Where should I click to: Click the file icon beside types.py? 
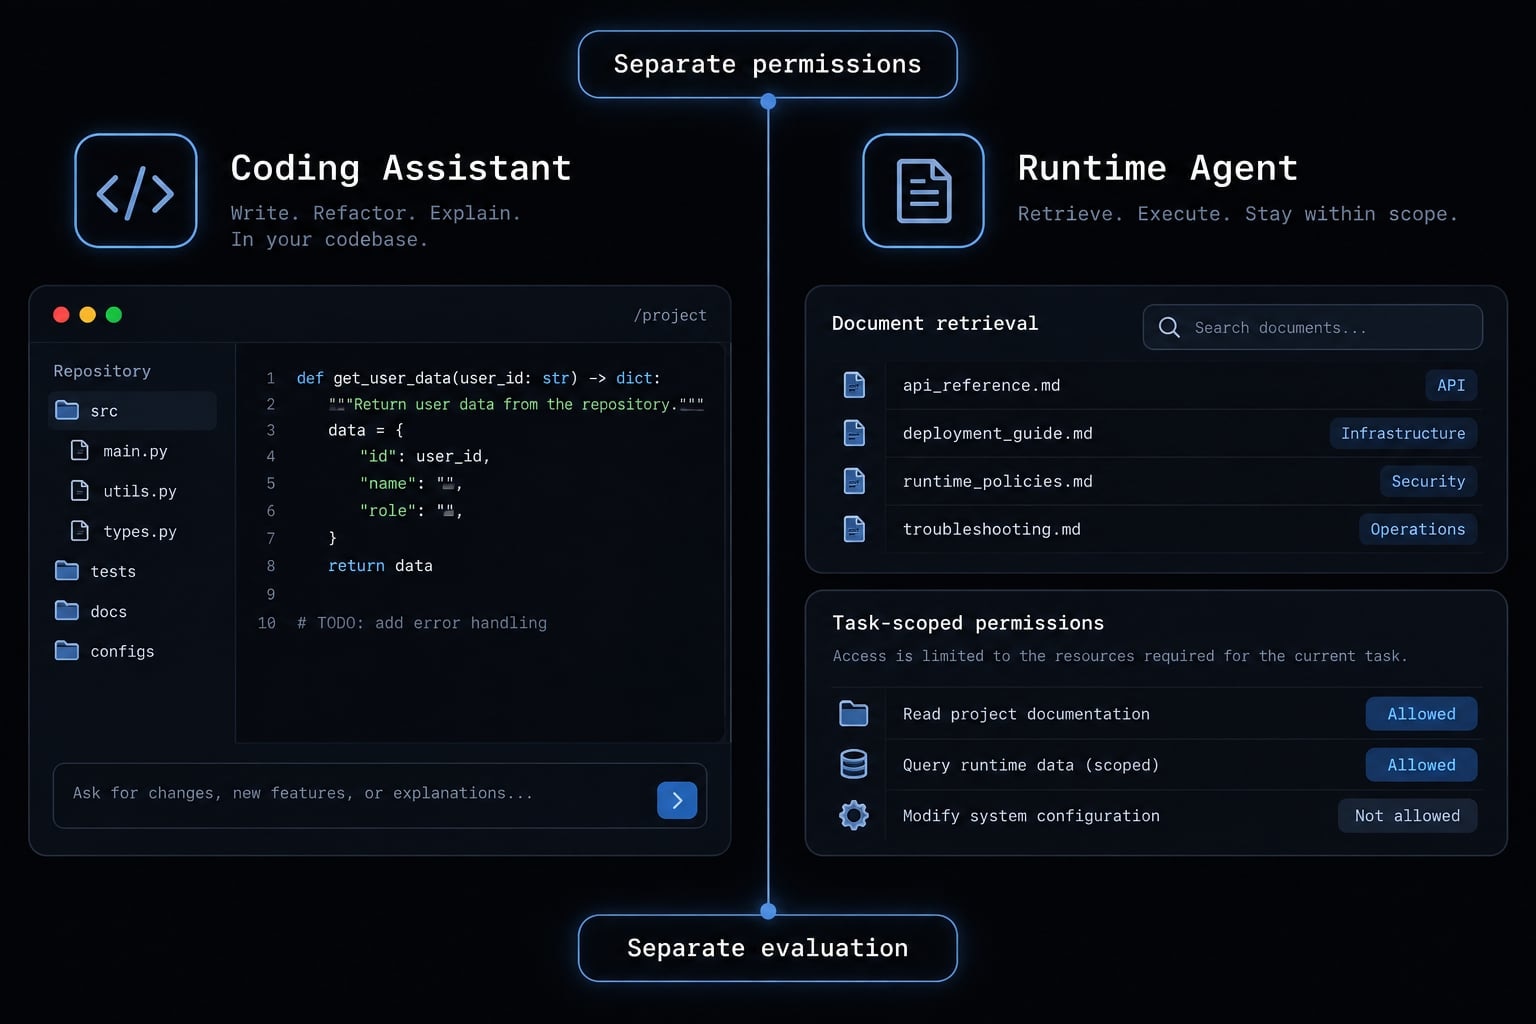point(80,531)
